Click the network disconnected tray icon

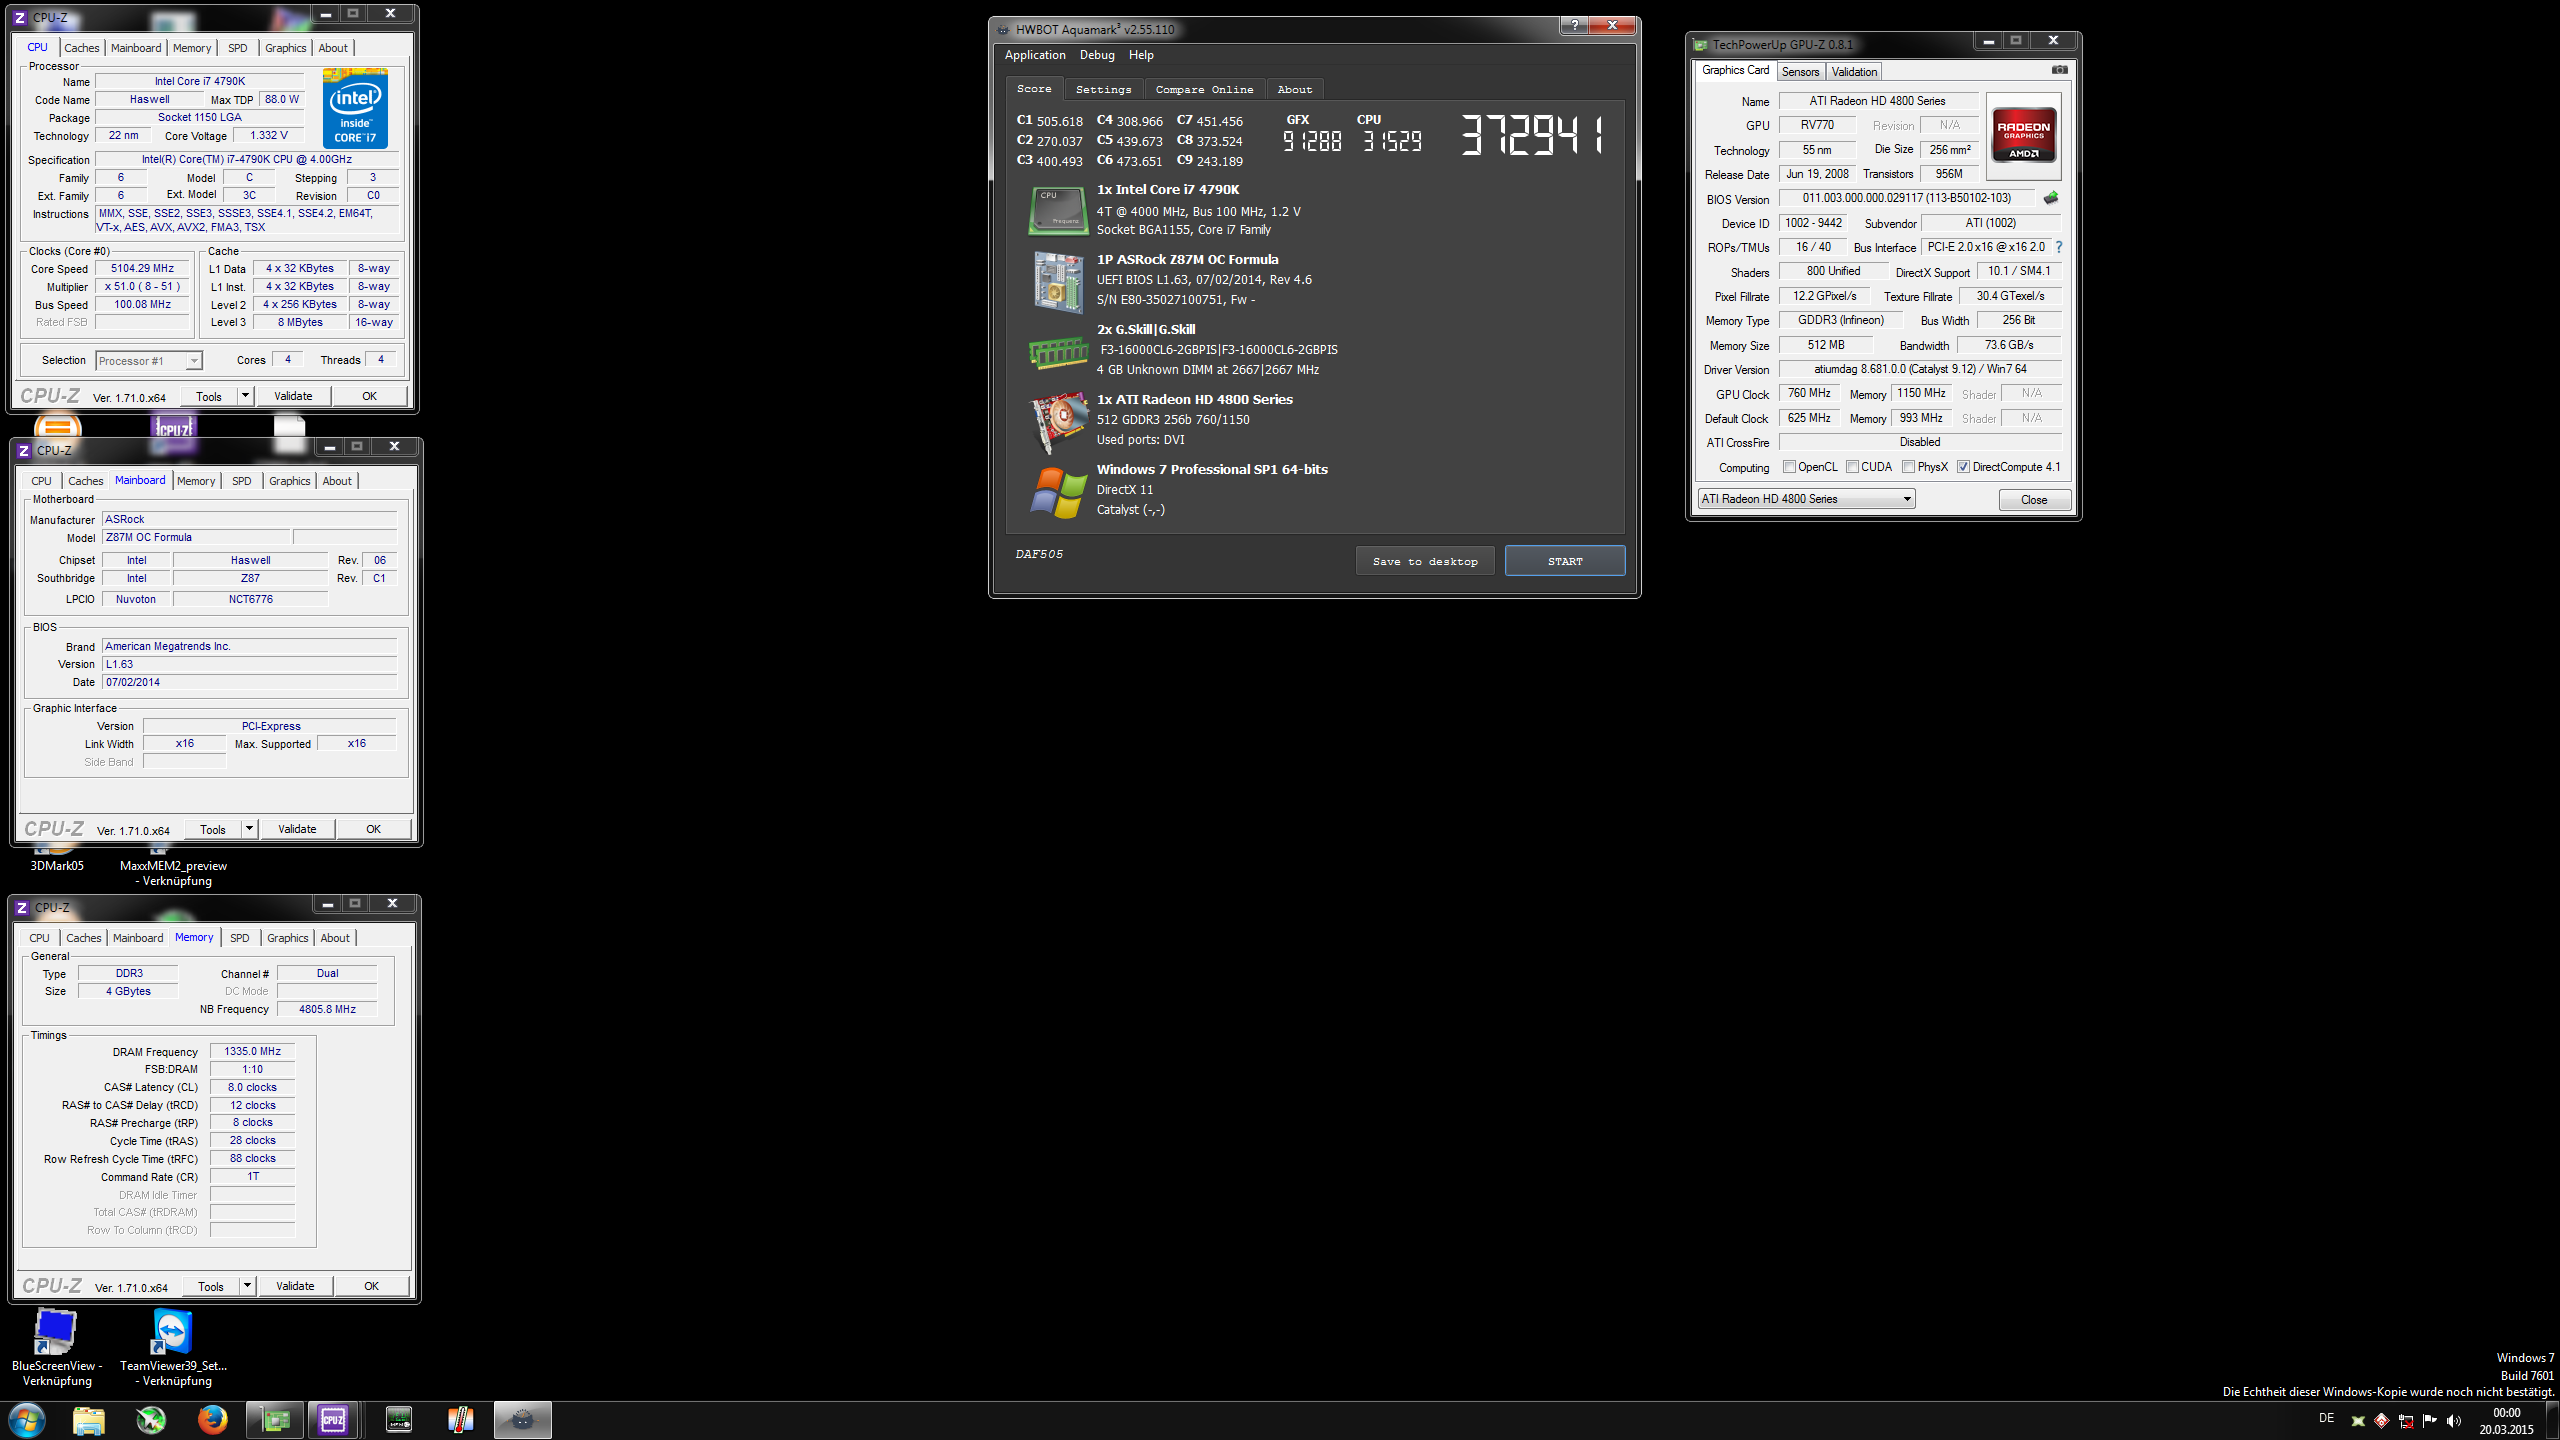[2406, 1421]
